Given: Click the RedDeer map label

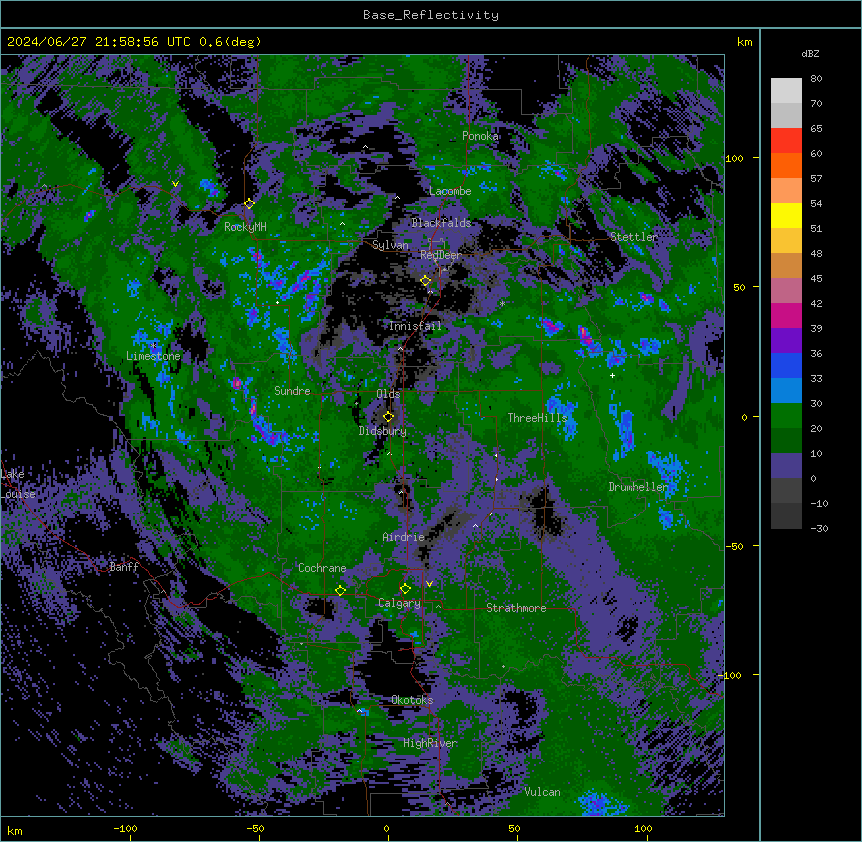Looking at the screenshot, I should pyautogui.click(x=441, y=255).
